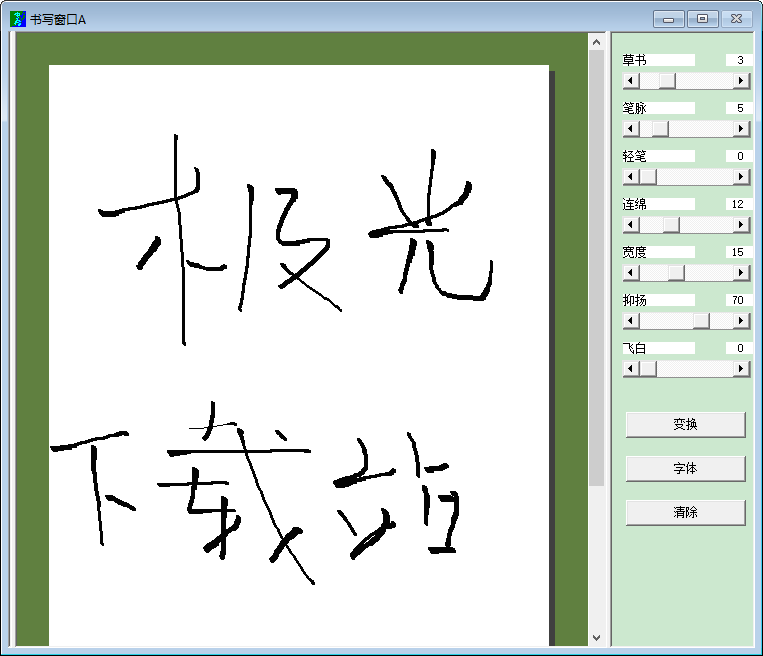
Task: Click the 宽度 value field showing 15
Action: click(739, 252)
